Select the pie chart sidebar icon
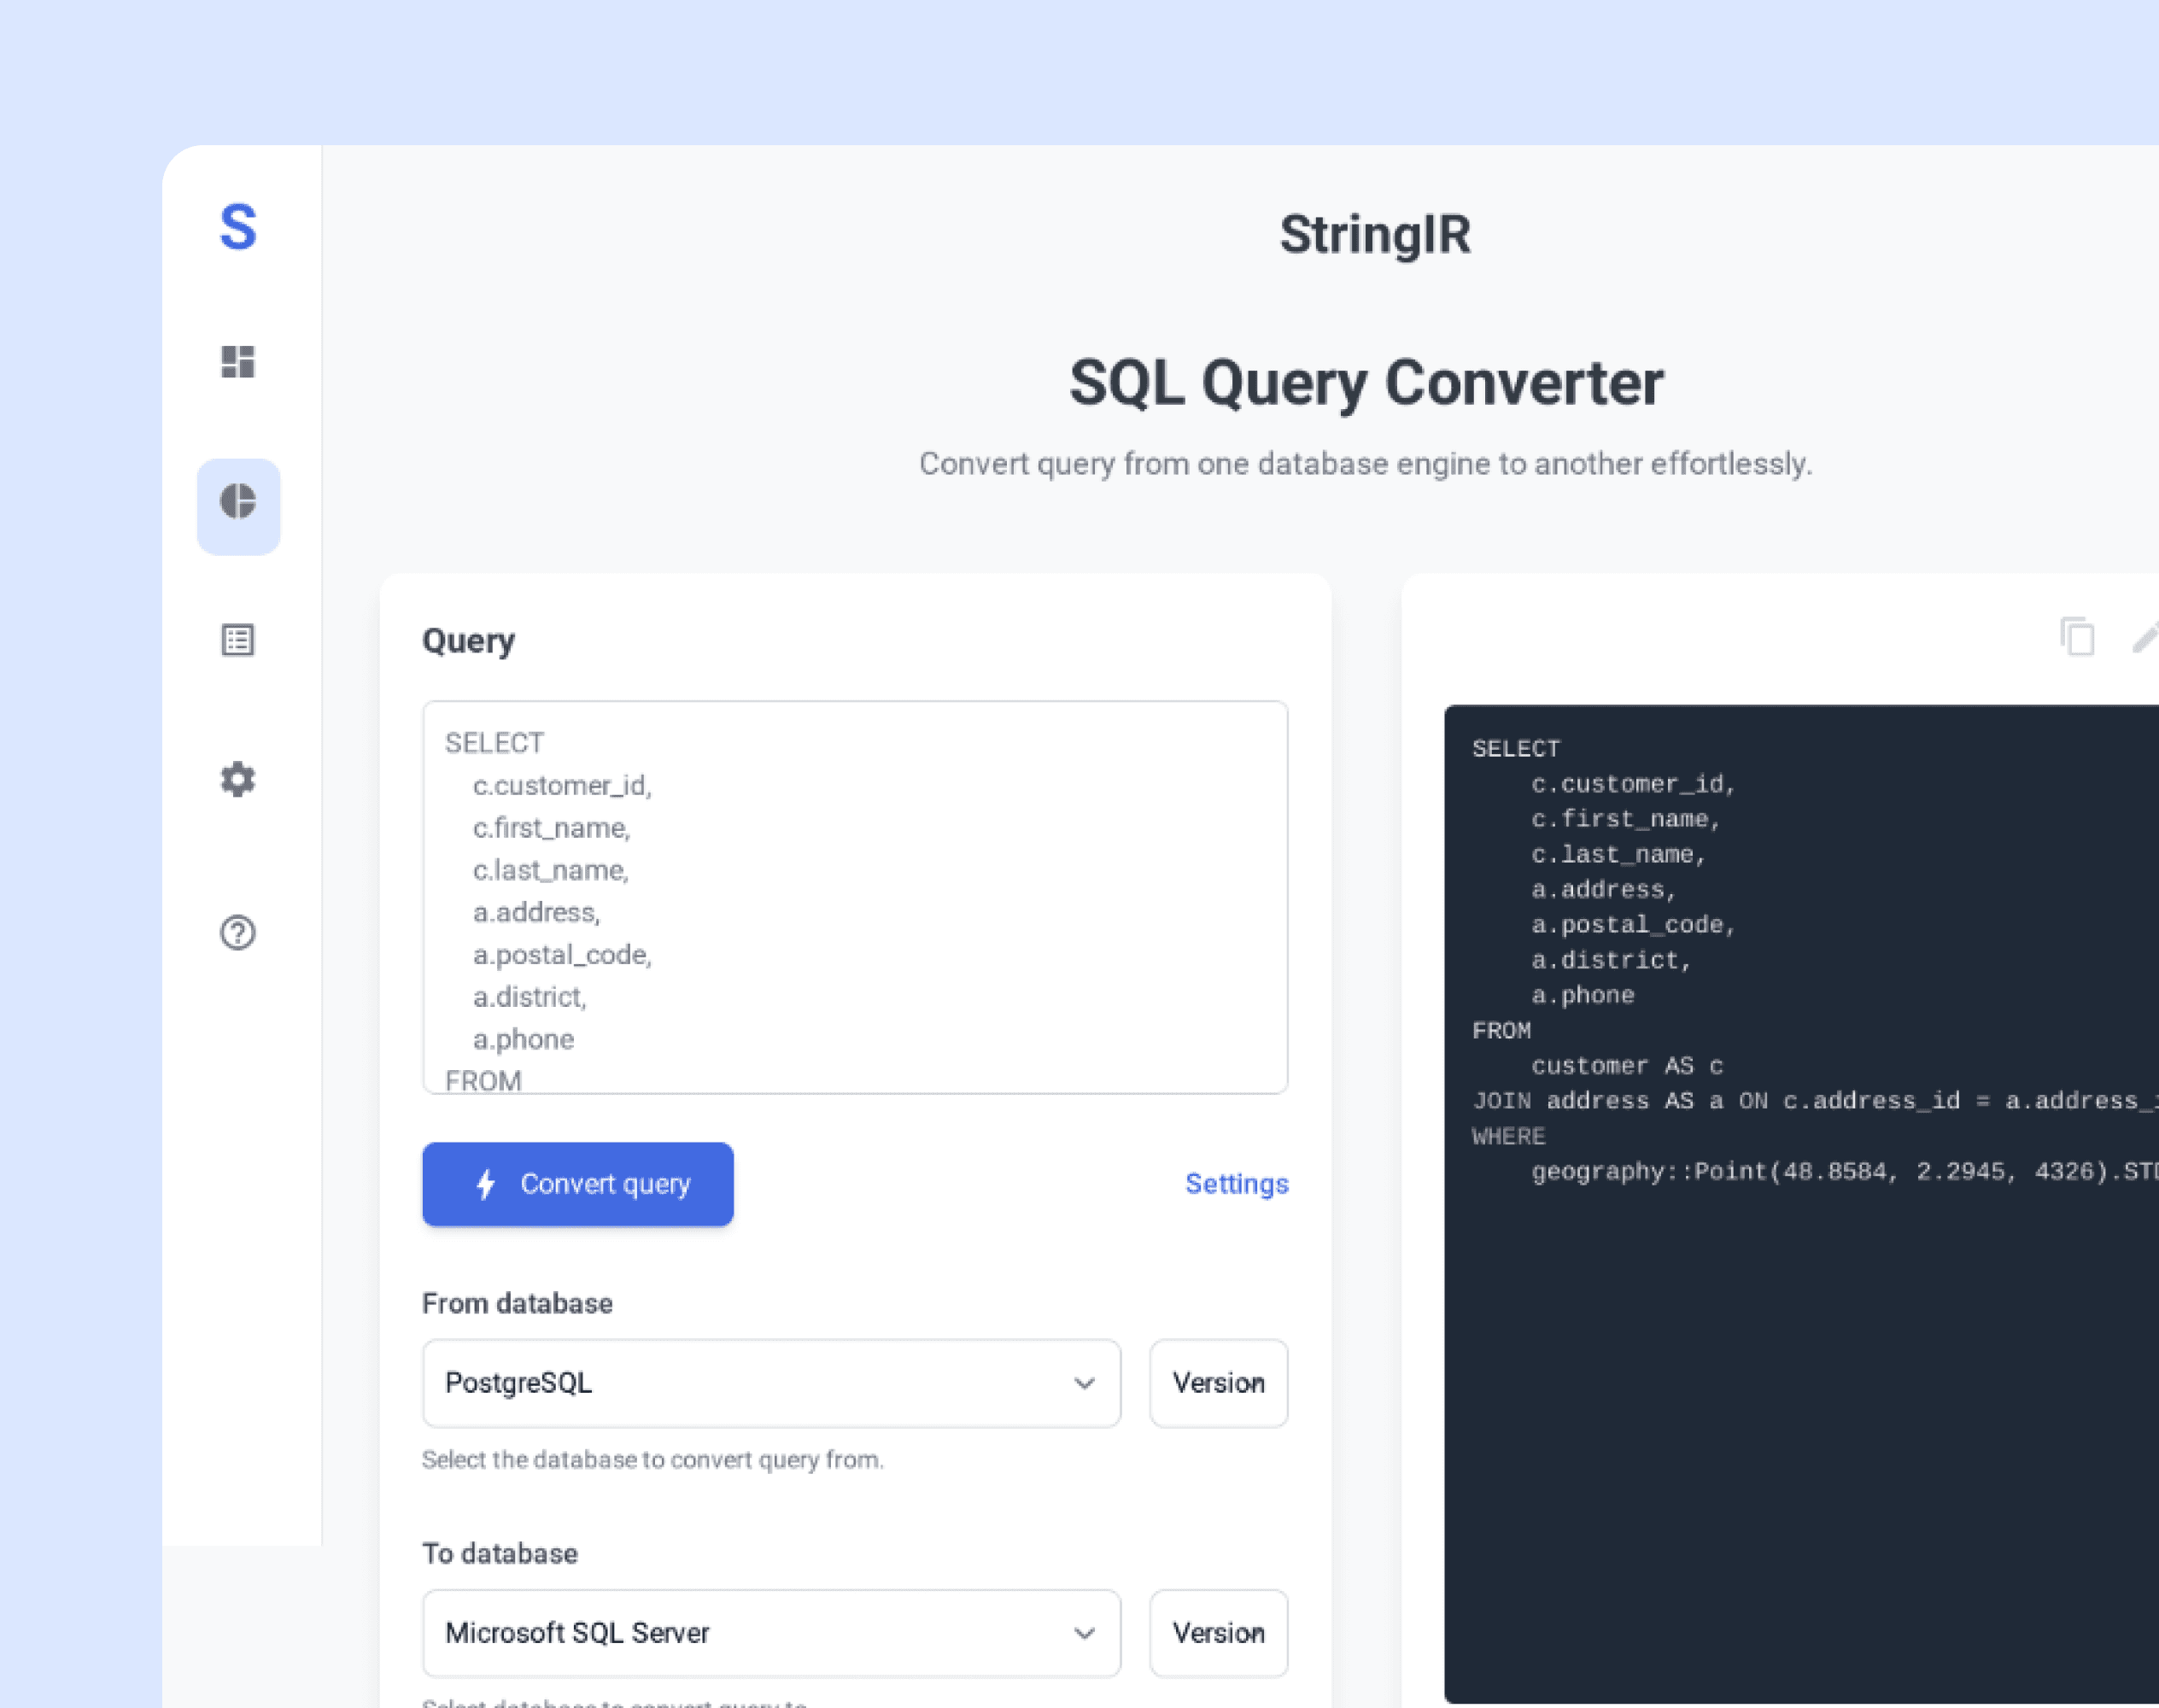This screenshot has width=2159, height=1708. coord(238,503)
